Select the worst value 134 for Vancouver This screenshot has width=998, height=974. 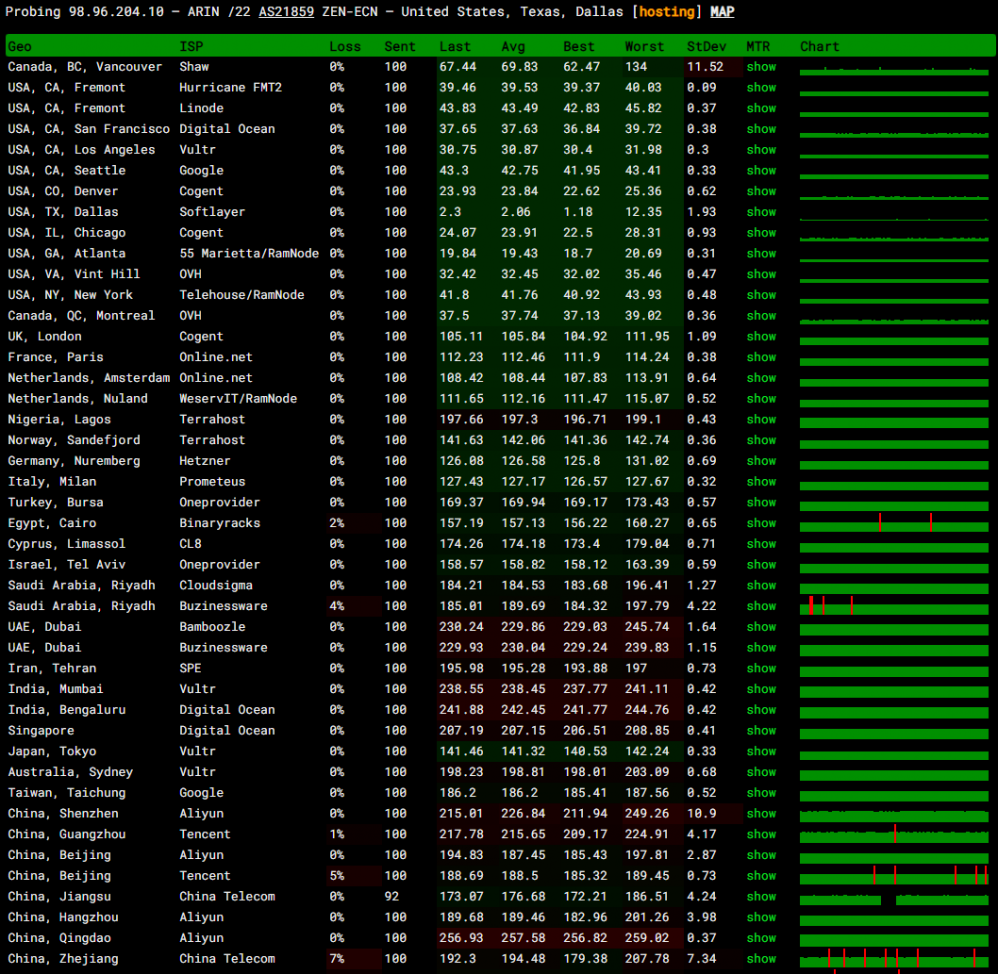pyautogui.click(x=636, y=67)
